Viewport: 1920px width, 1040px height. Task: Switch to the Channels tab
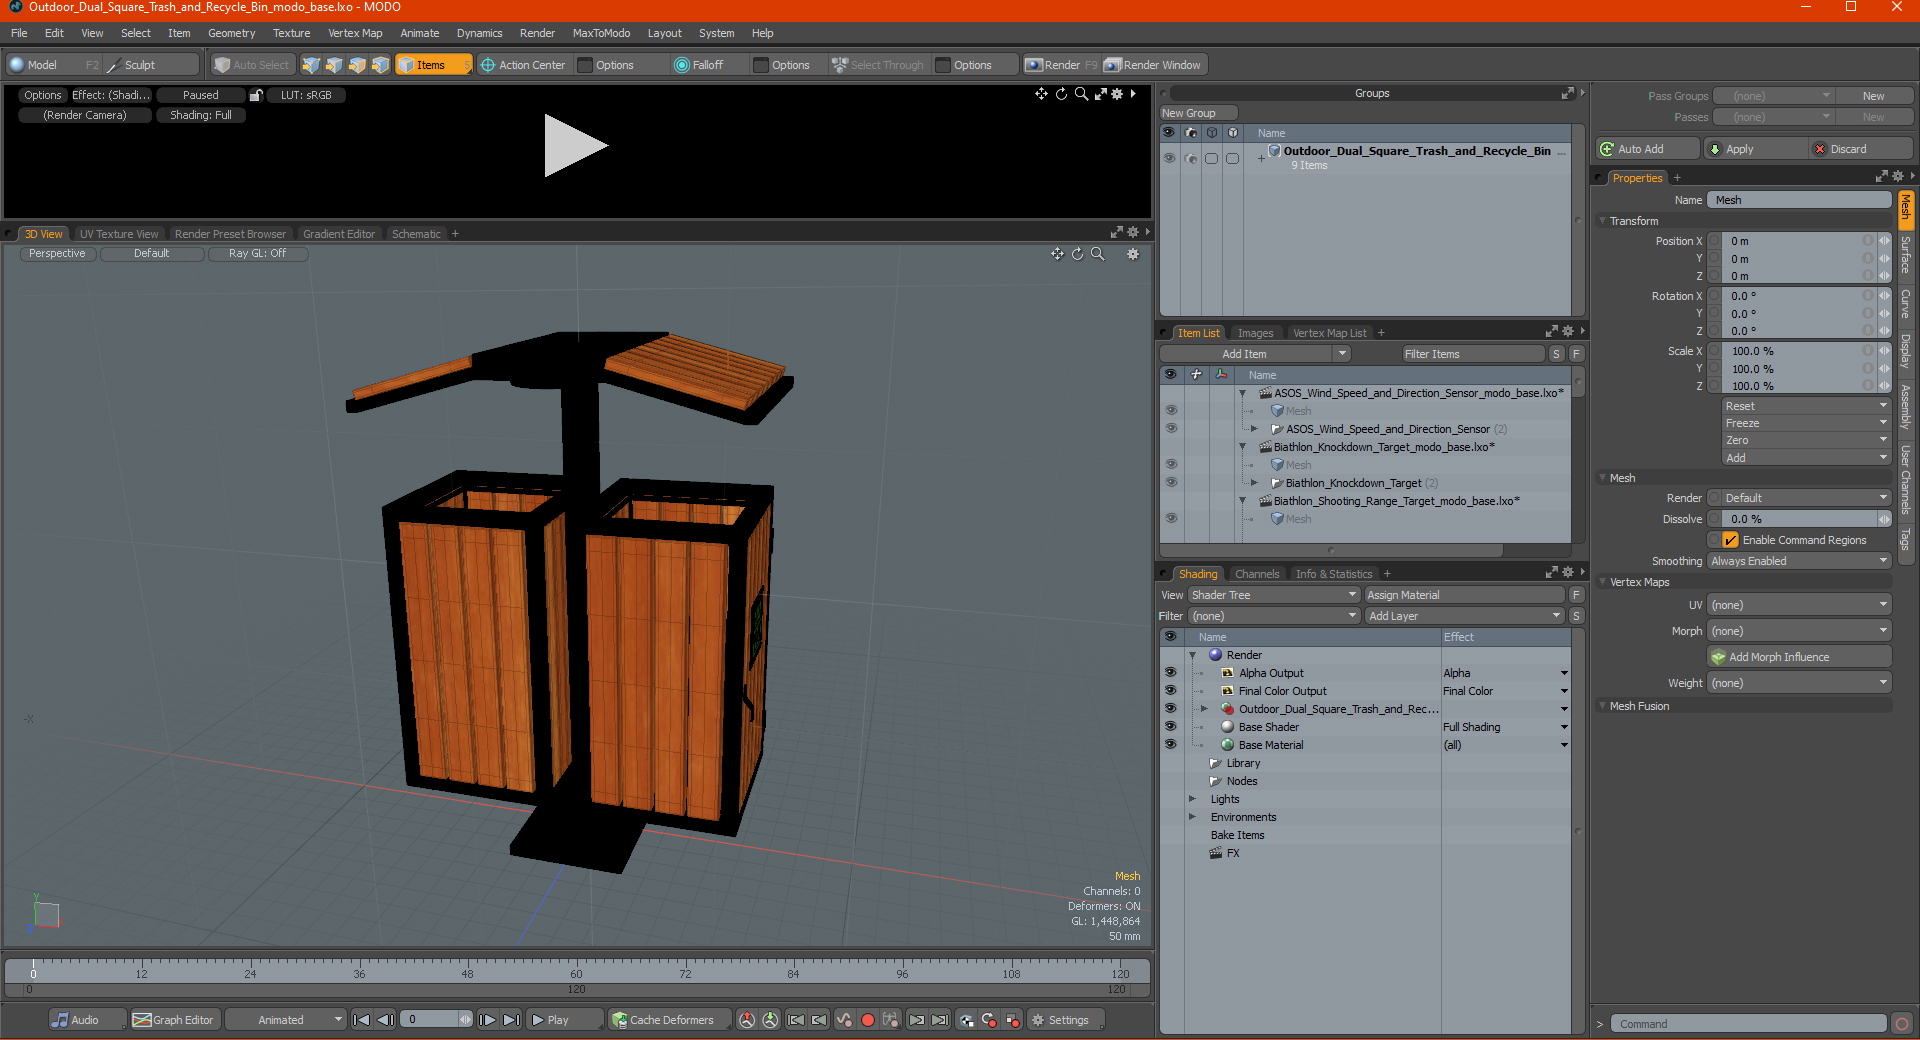click(1257, 574)
